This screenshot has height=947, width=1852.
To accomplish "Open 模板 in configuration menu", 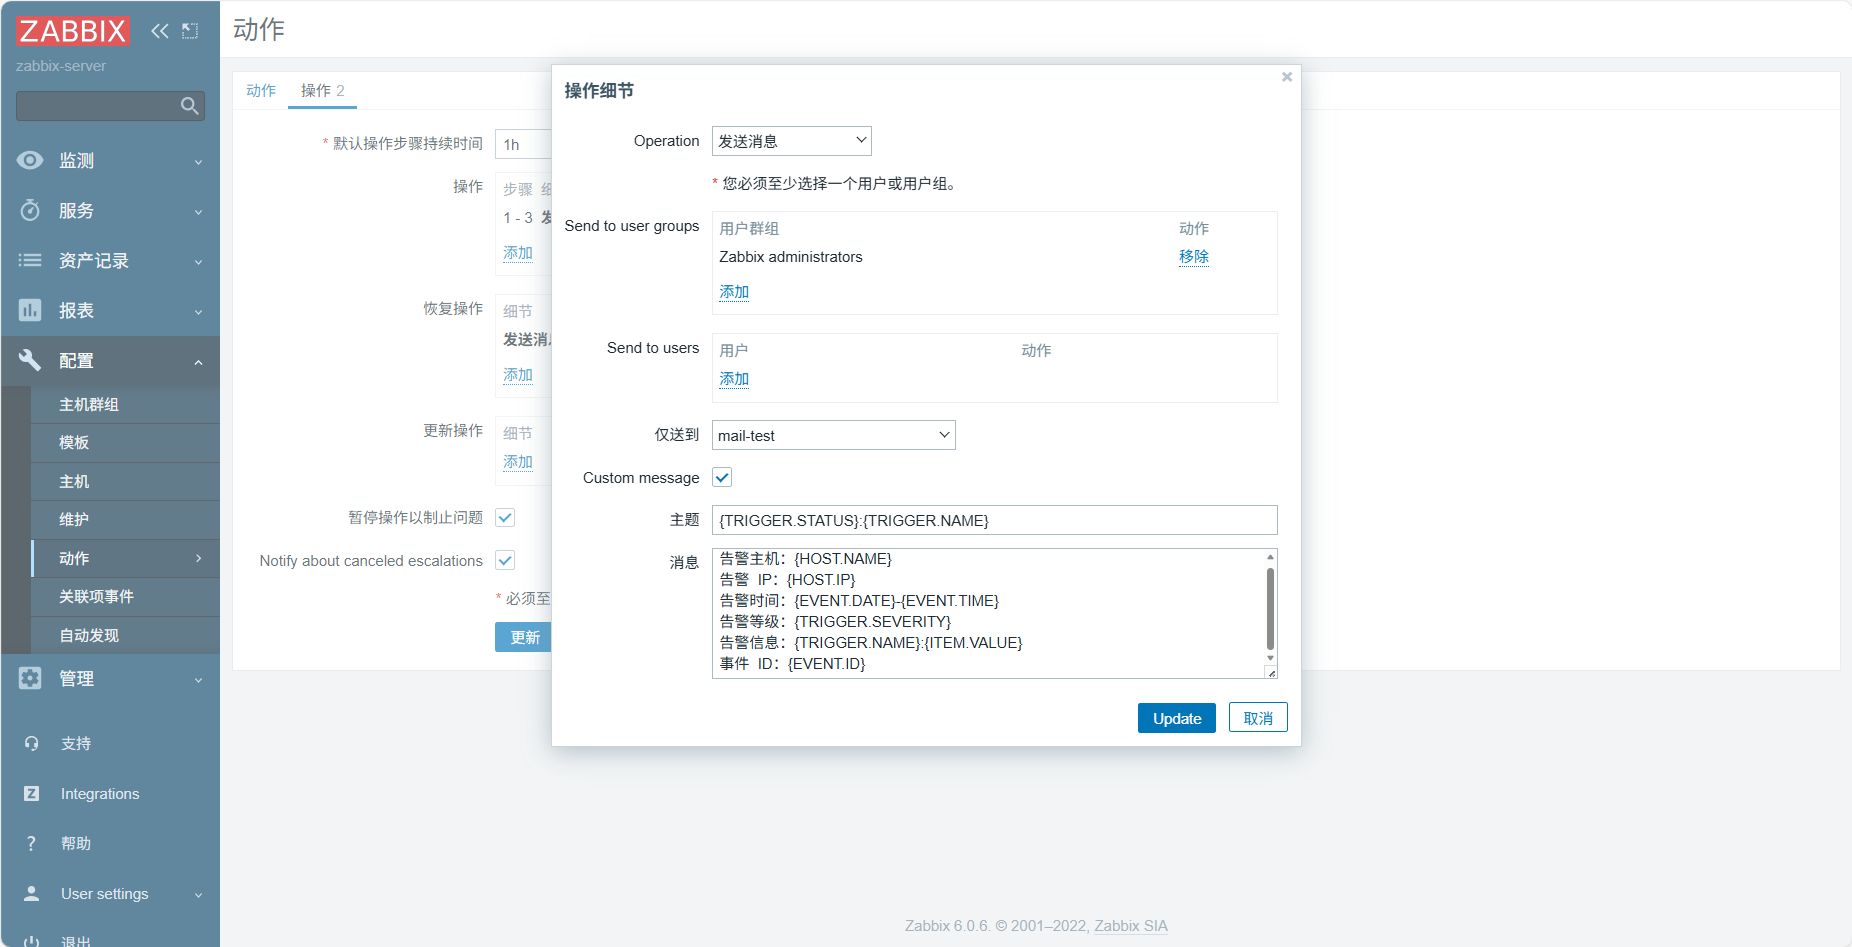I will tap(125, 442).
